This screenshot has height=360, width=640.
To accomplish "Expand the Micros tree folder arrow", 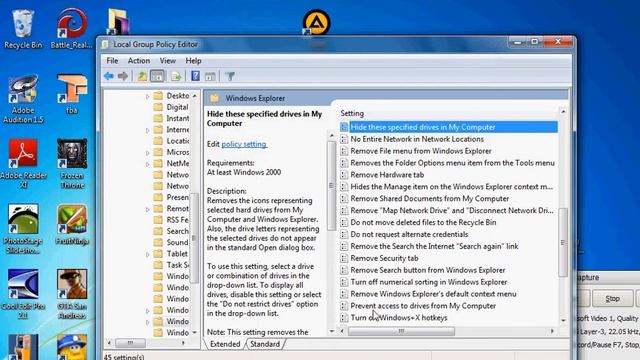I will (x=148, y=153).
